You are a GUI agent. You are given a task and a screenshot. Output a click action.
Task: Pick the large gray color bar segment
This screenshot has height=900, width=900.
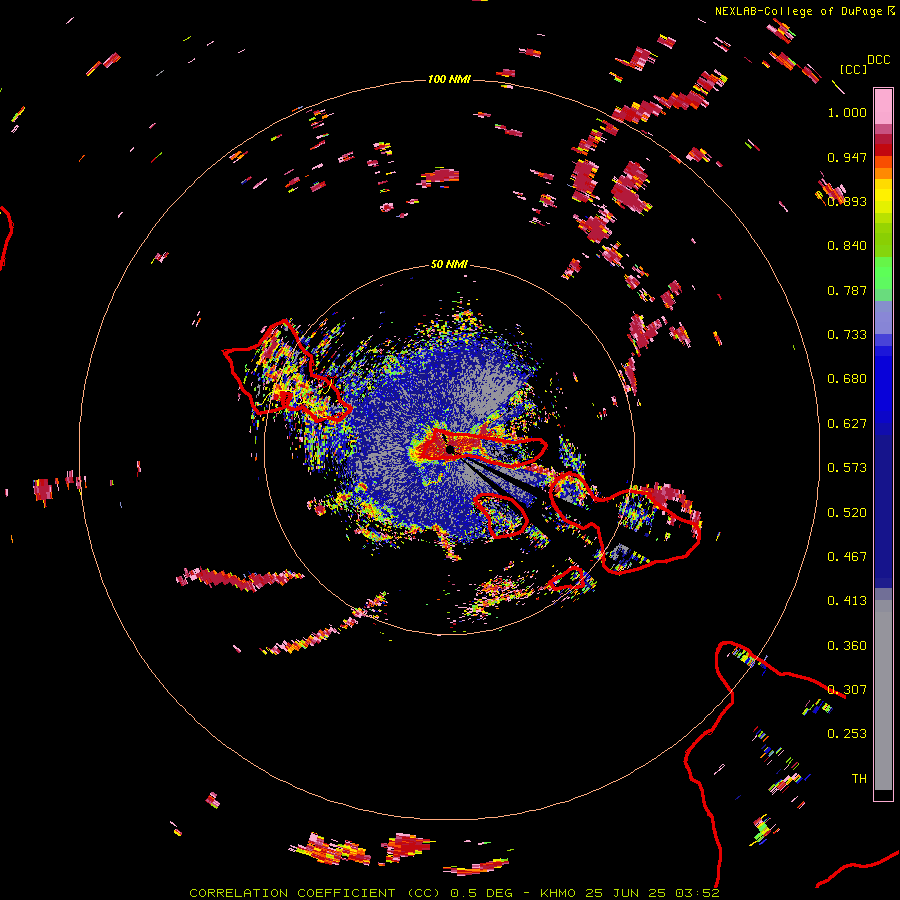[x=883, y=695]
